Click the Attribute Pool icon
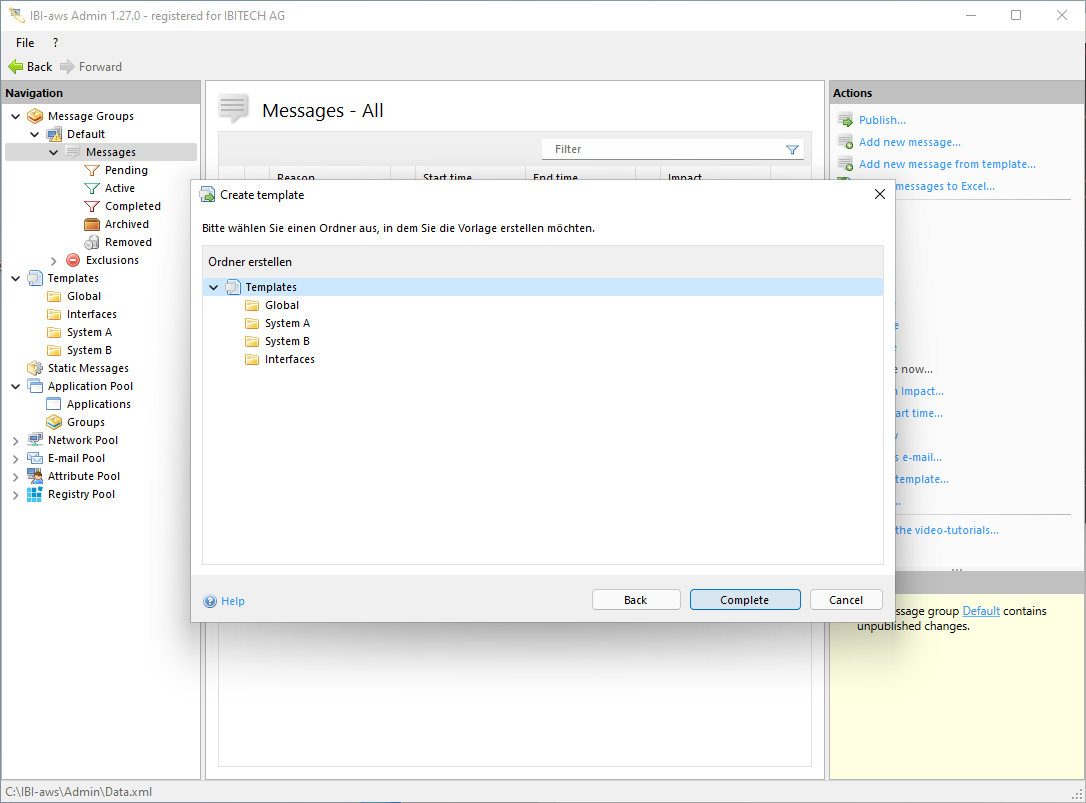Viewport: 1086px width, 803px height. [x=35, y=476]
